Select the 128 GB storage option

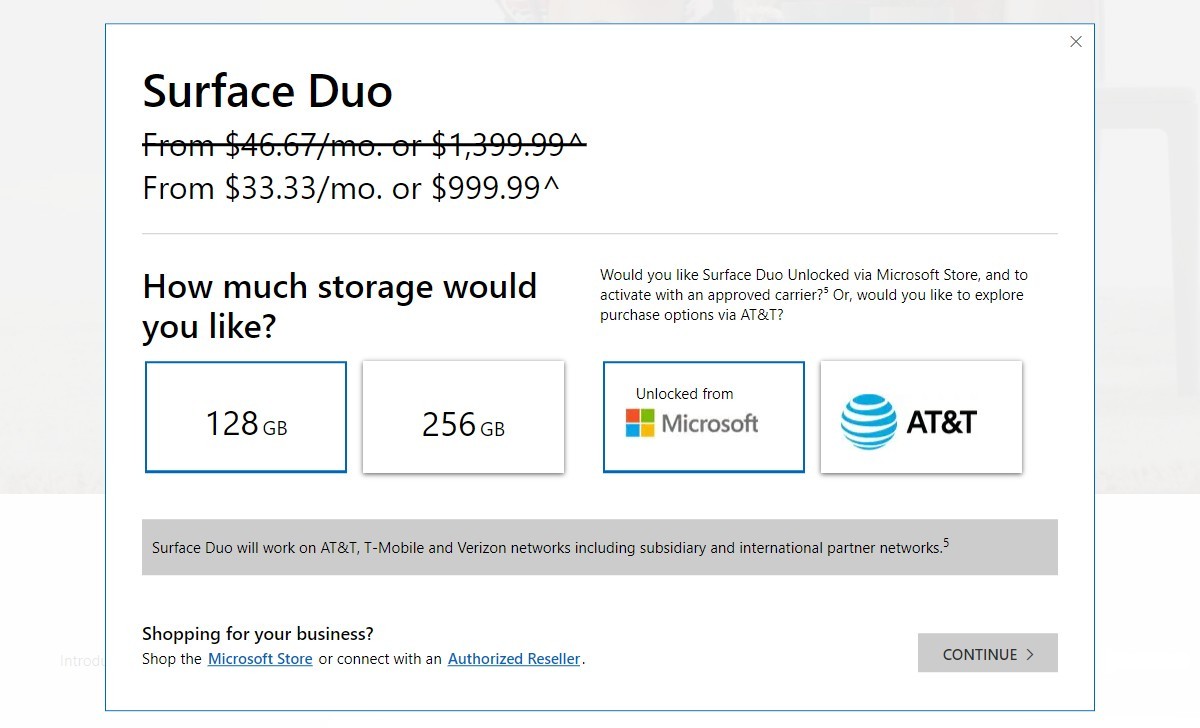(x=246, y=417)
